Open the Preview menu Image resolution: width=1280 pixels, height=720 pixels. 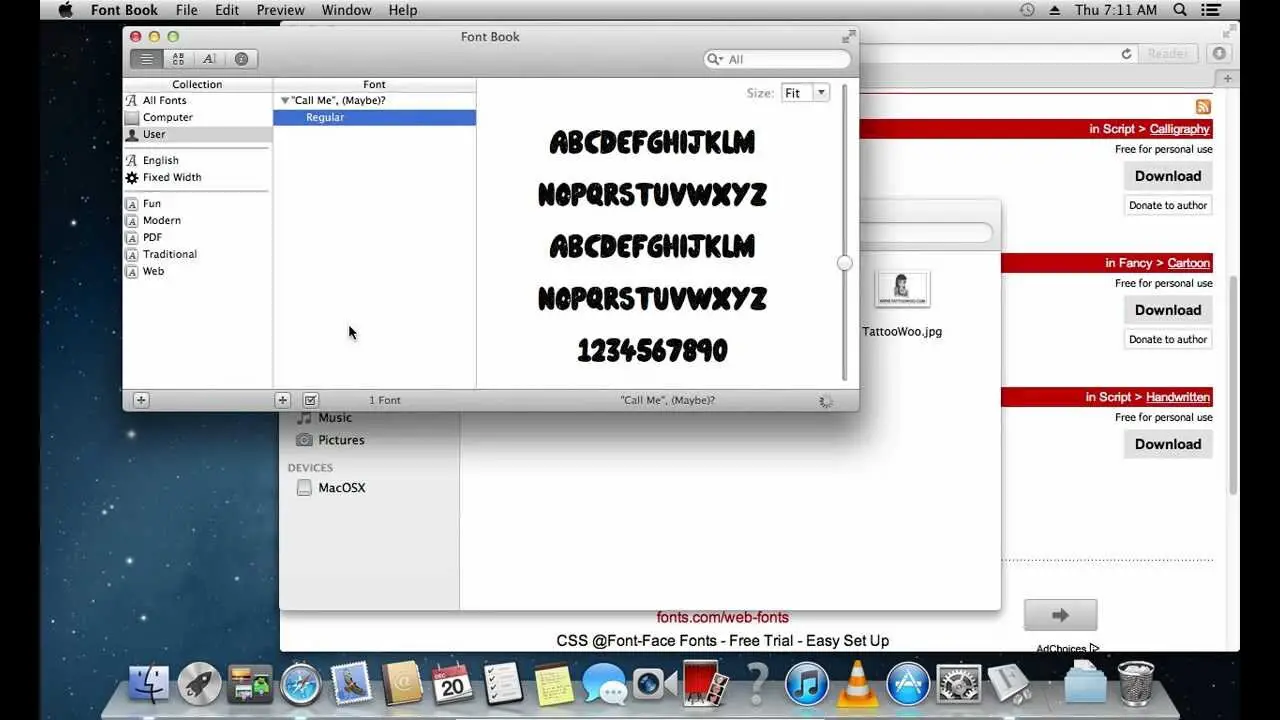click(x=281, y=10)
